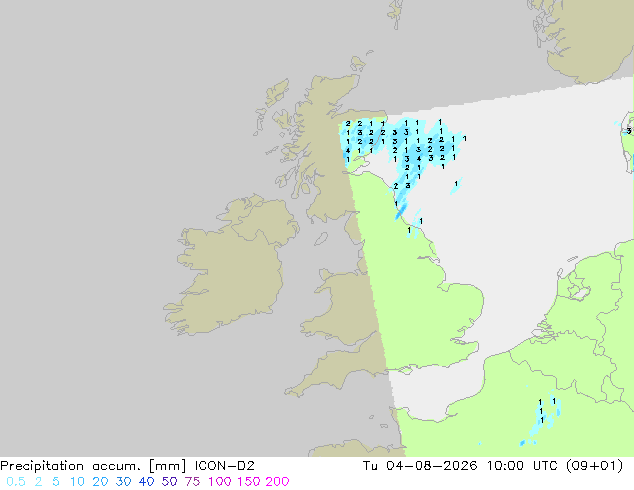
Task: Click the 150 legend value
Action: pos(249,482)
